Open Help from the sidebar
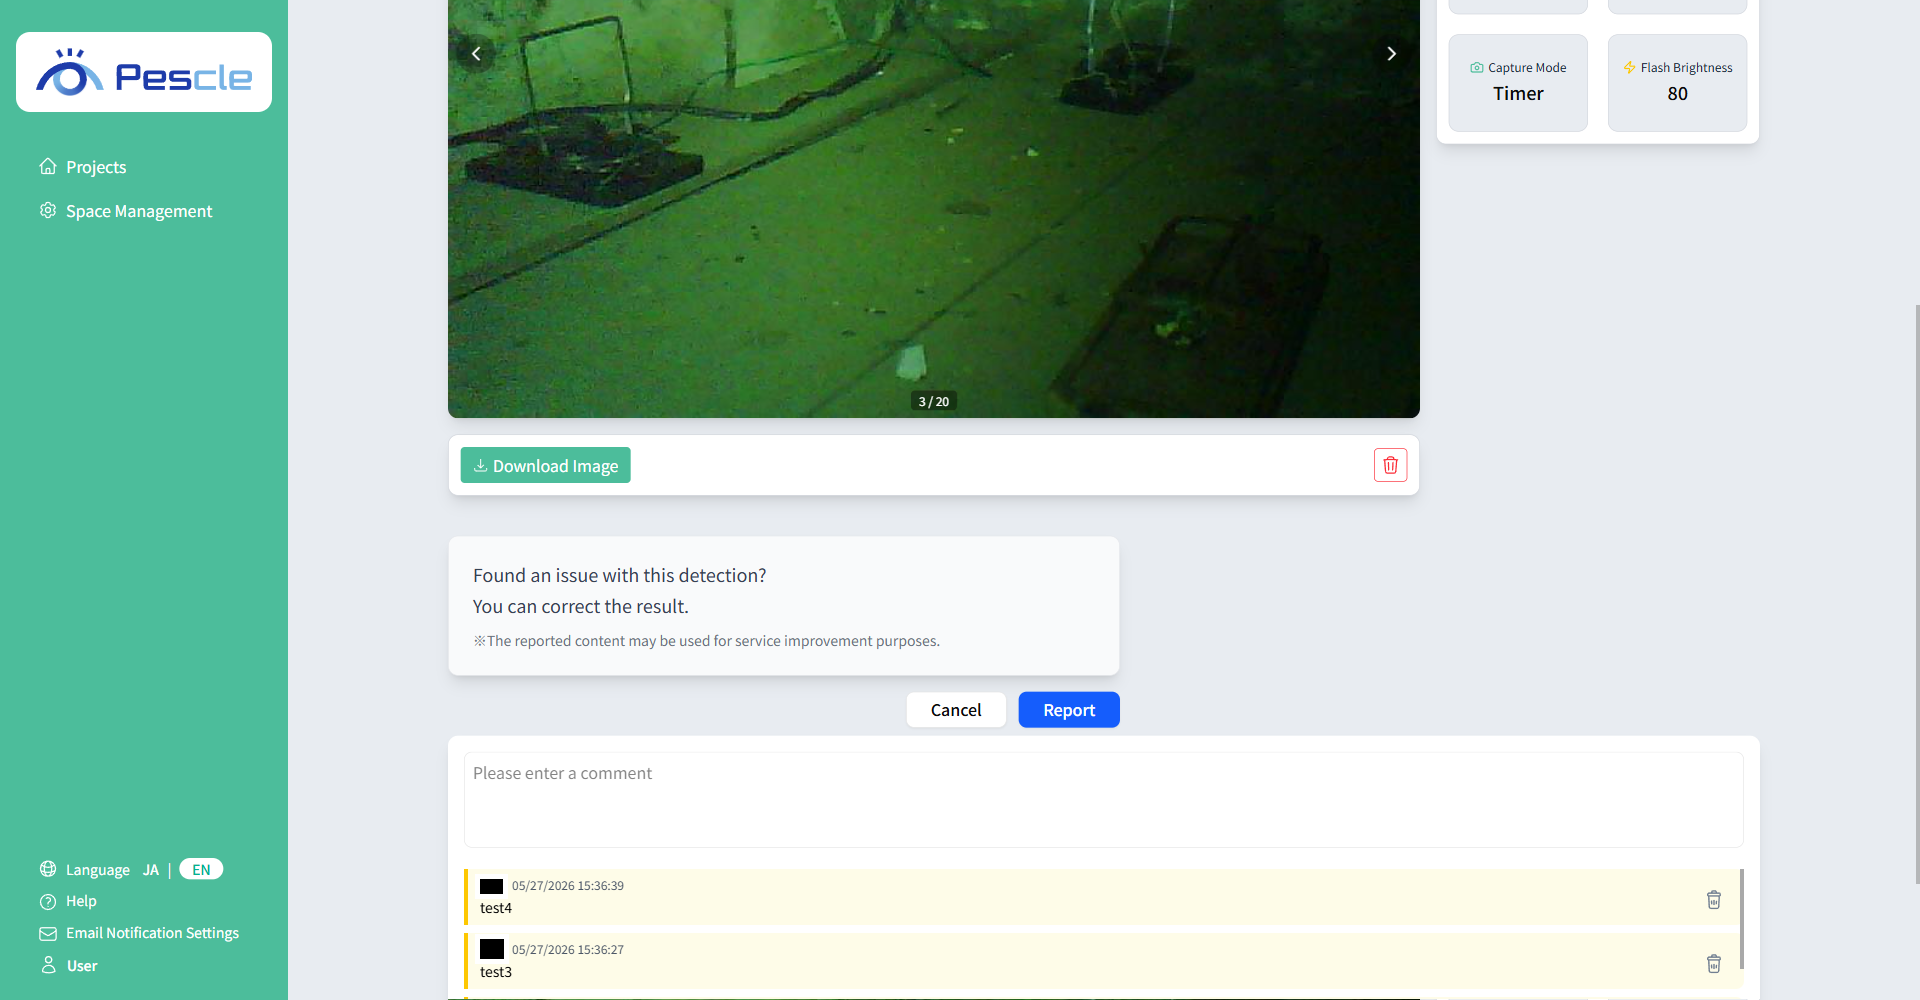Image resolution: width=1920 pixels, height=1000 pixels. [68, 901]
